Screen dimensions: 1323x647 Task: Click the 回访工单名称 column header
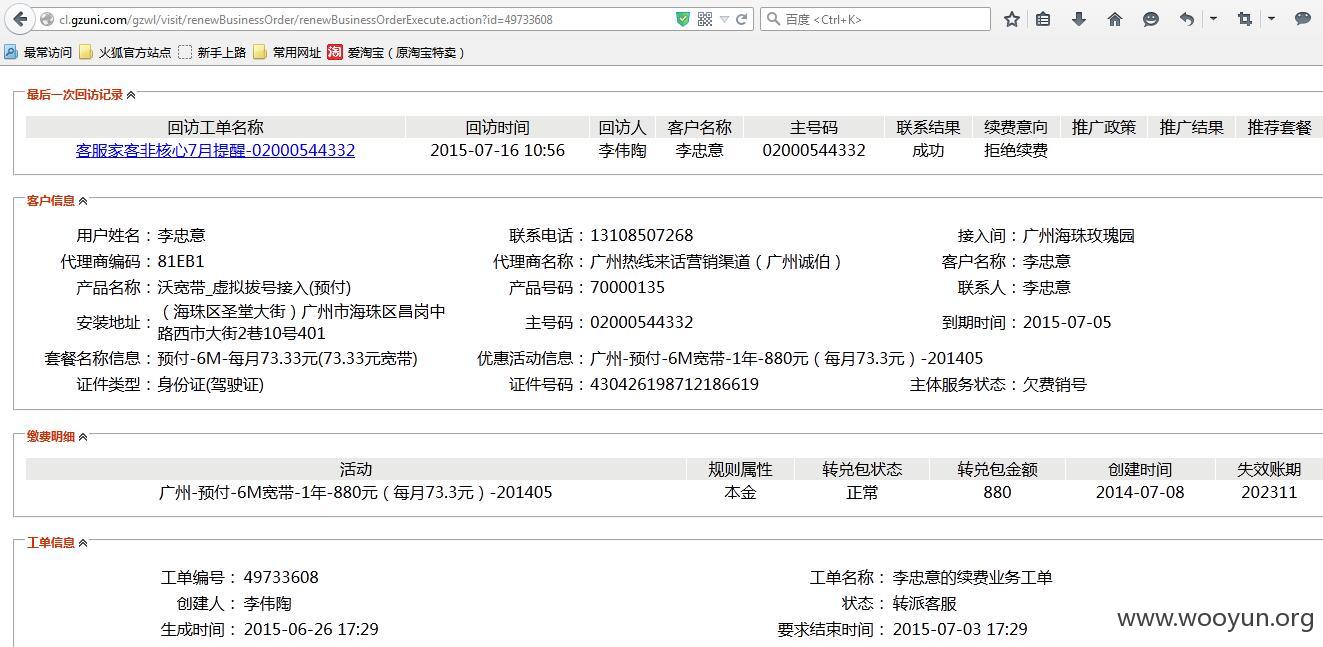215,127
